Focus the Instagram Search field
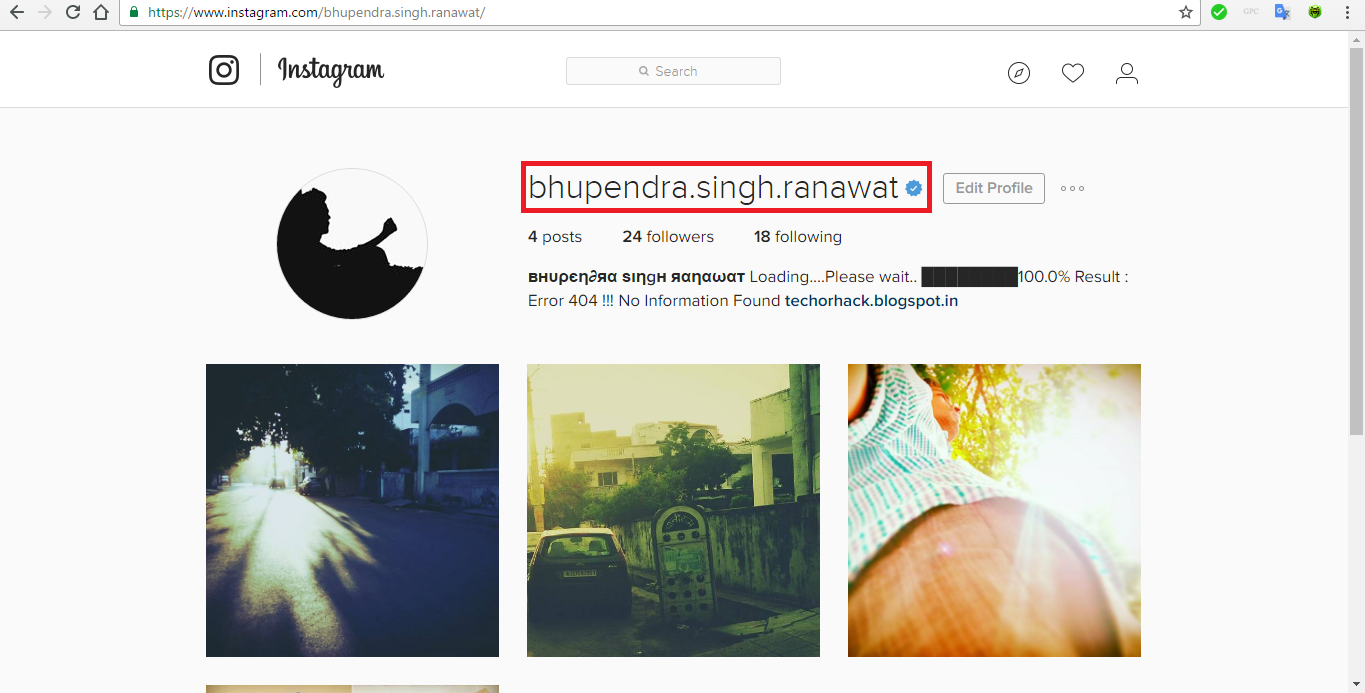1365x693 pixels. [673, 71]
